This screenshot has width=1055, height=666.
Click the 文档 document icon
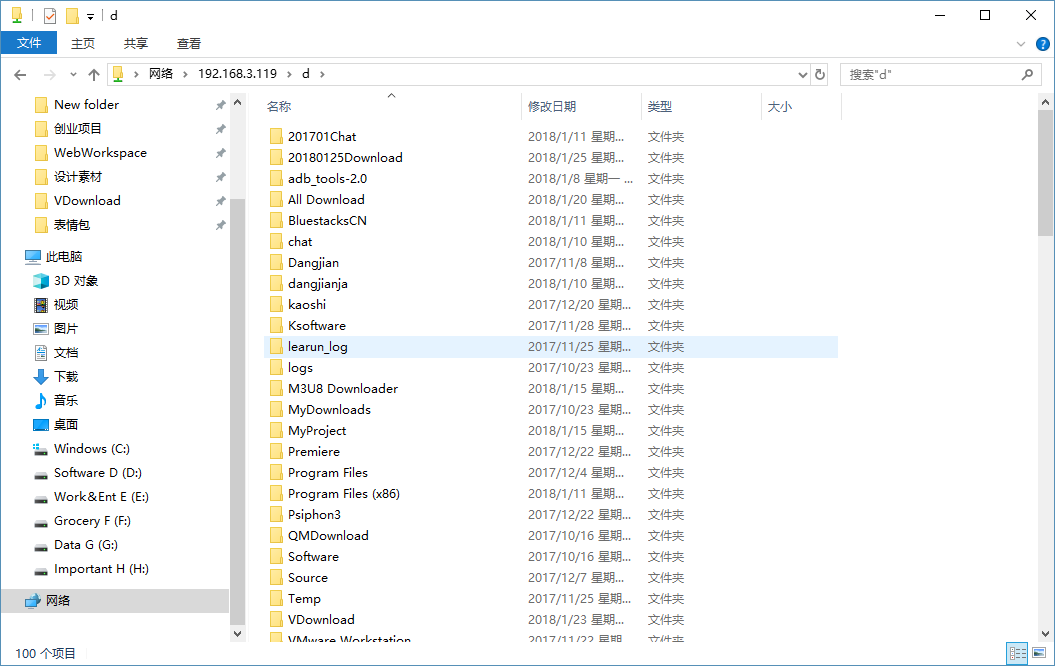coord(41,353)
